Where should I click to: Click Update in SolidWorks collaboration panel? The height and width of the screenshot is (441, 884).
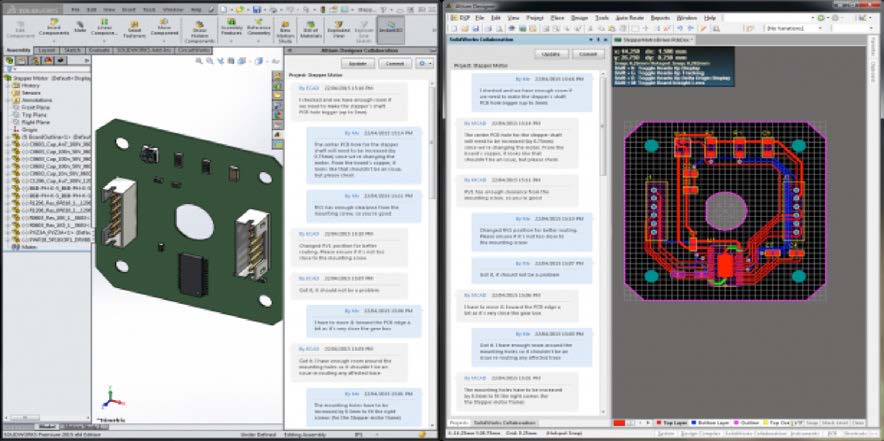(x=358, y=64)
